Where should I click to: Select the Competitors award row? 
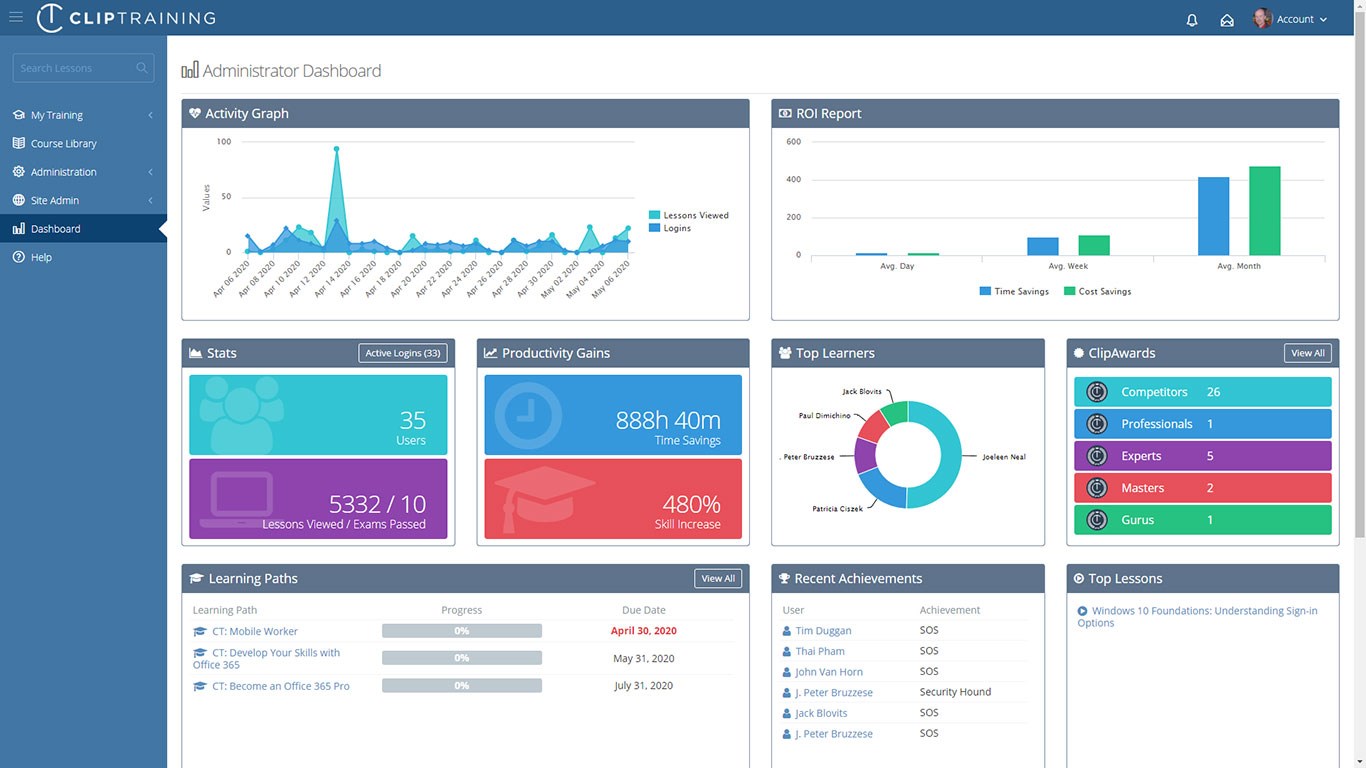click(x=1203, y=392)
